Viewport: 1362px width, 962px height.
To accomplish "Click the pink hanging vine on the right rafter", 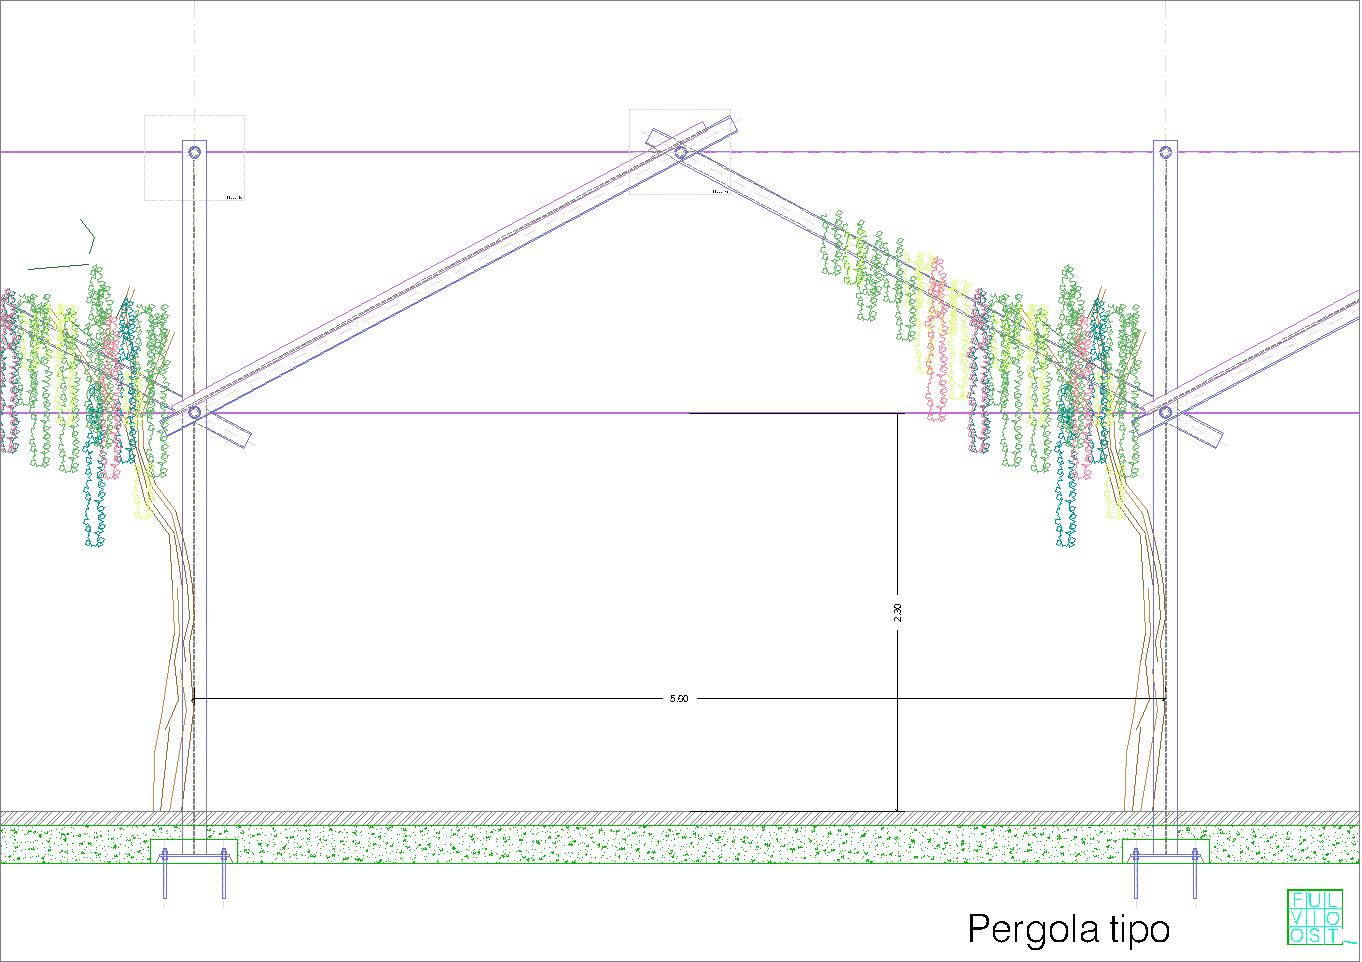I will [x=936, y=340].
